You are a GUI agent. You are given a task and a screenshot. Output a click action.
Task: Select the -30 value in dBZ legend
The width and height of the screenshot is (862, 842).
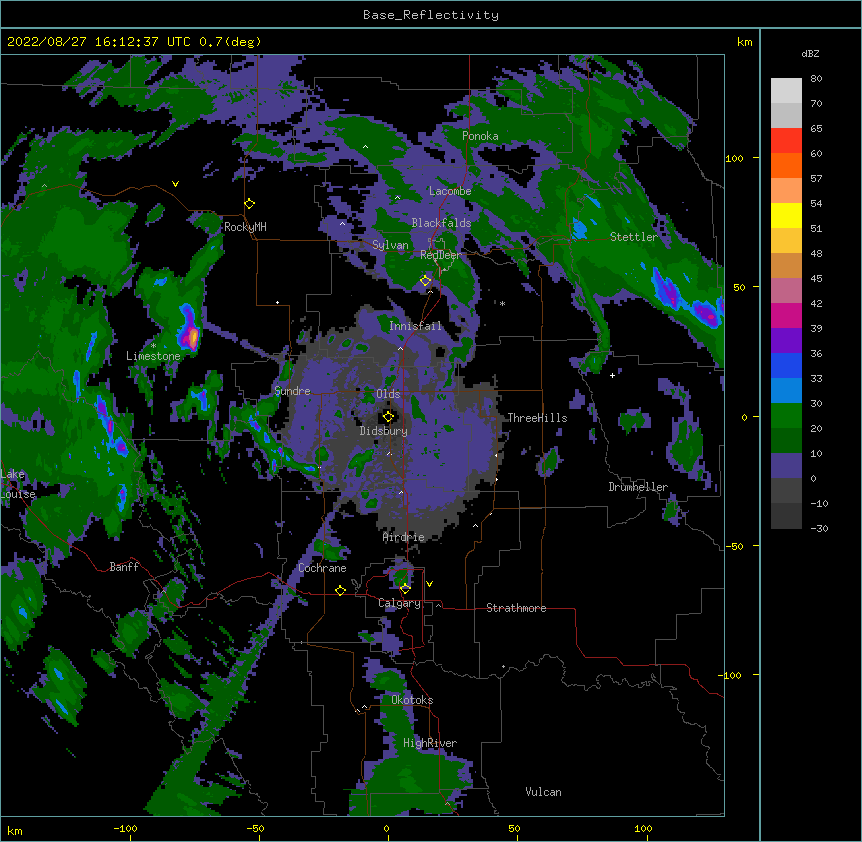point(819,528)
